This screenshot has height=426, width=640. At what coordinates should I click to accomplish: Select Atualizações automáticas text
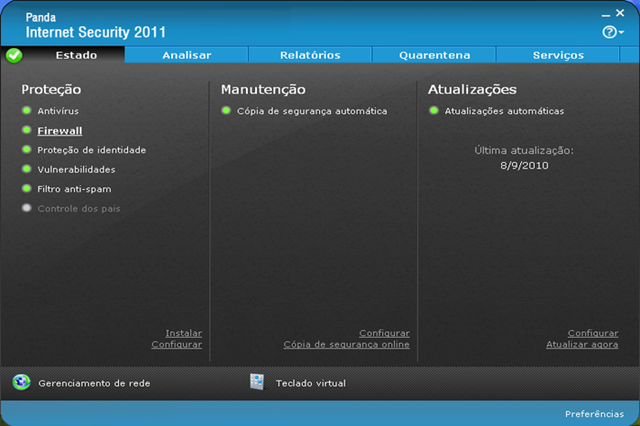point(504,111)
